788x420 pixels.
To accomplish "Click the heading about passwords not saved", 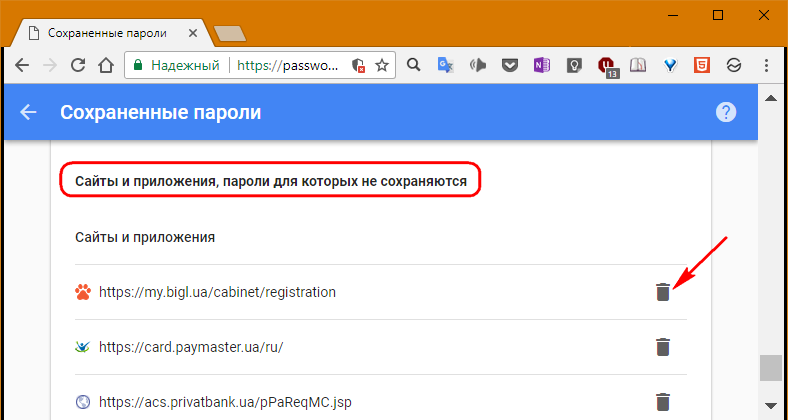I will pos(271,181).
